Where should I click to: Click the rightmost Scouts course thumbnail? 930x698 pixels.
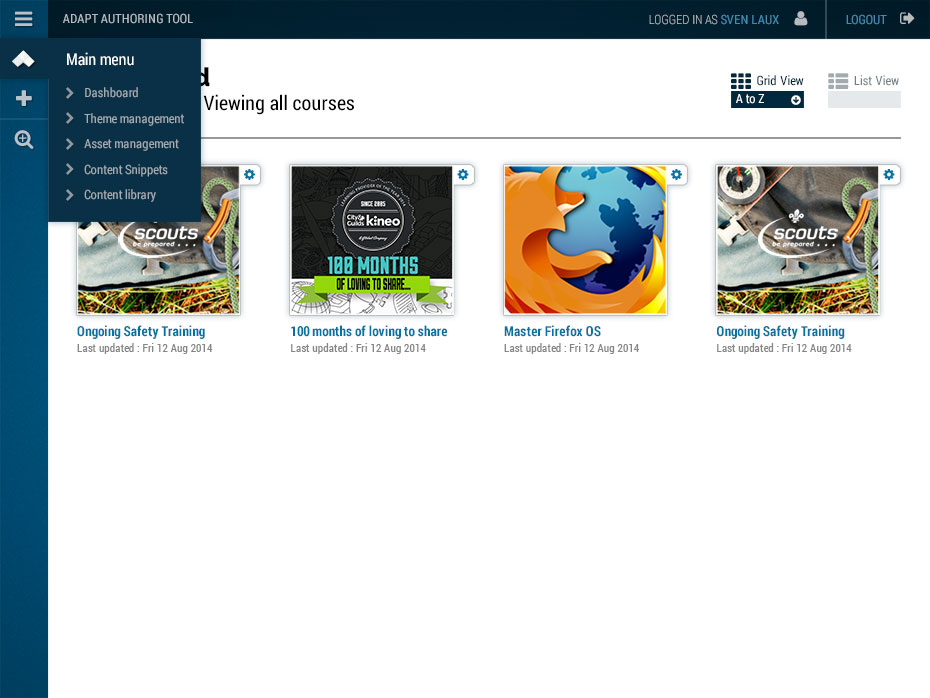click(798, 240)
